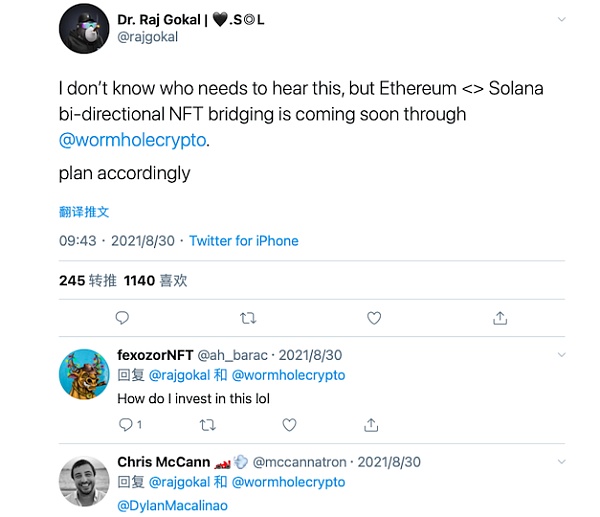Open the @DylanMacalinao mention
Image resolution: width=600 pixels, height=517 pixels.
pos(172,505)
